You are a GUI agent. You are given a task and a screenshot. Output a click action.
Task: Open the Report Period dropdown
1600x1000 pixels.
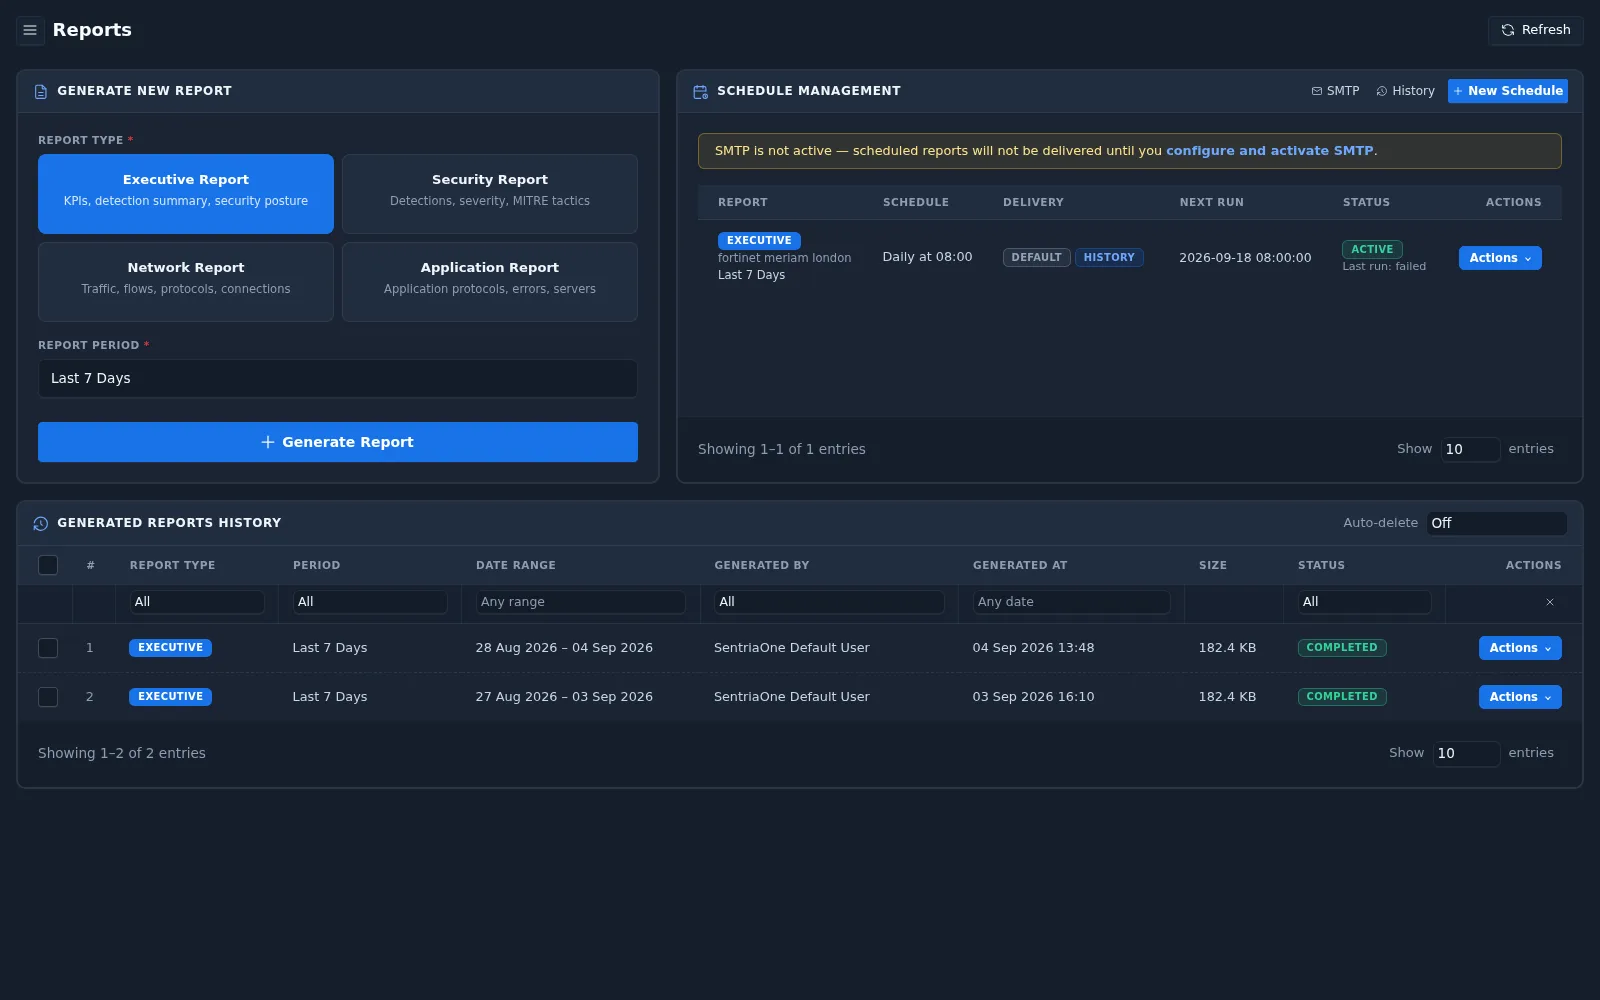click(x=338, y=379)
